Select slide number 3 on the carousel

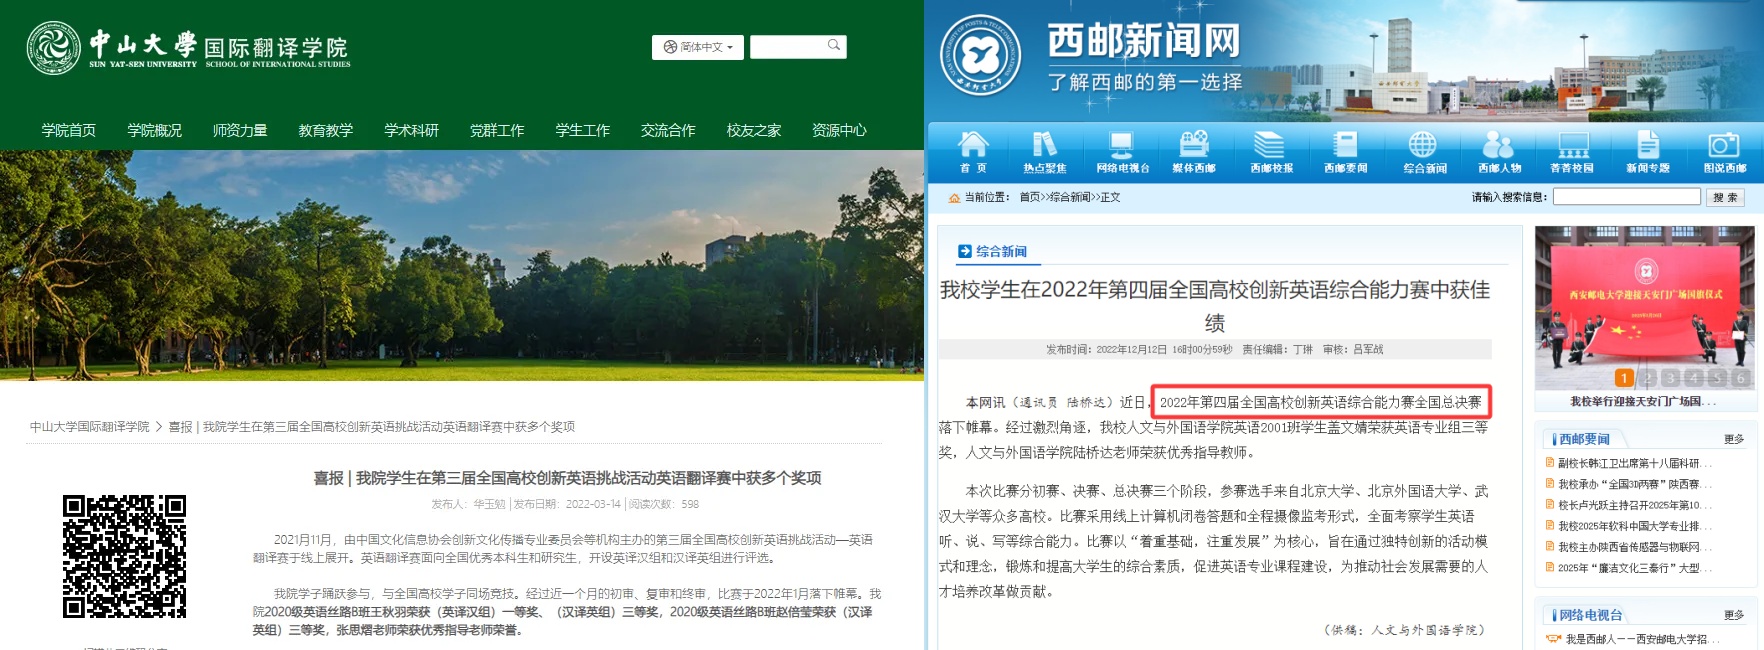coord(1670,378)
